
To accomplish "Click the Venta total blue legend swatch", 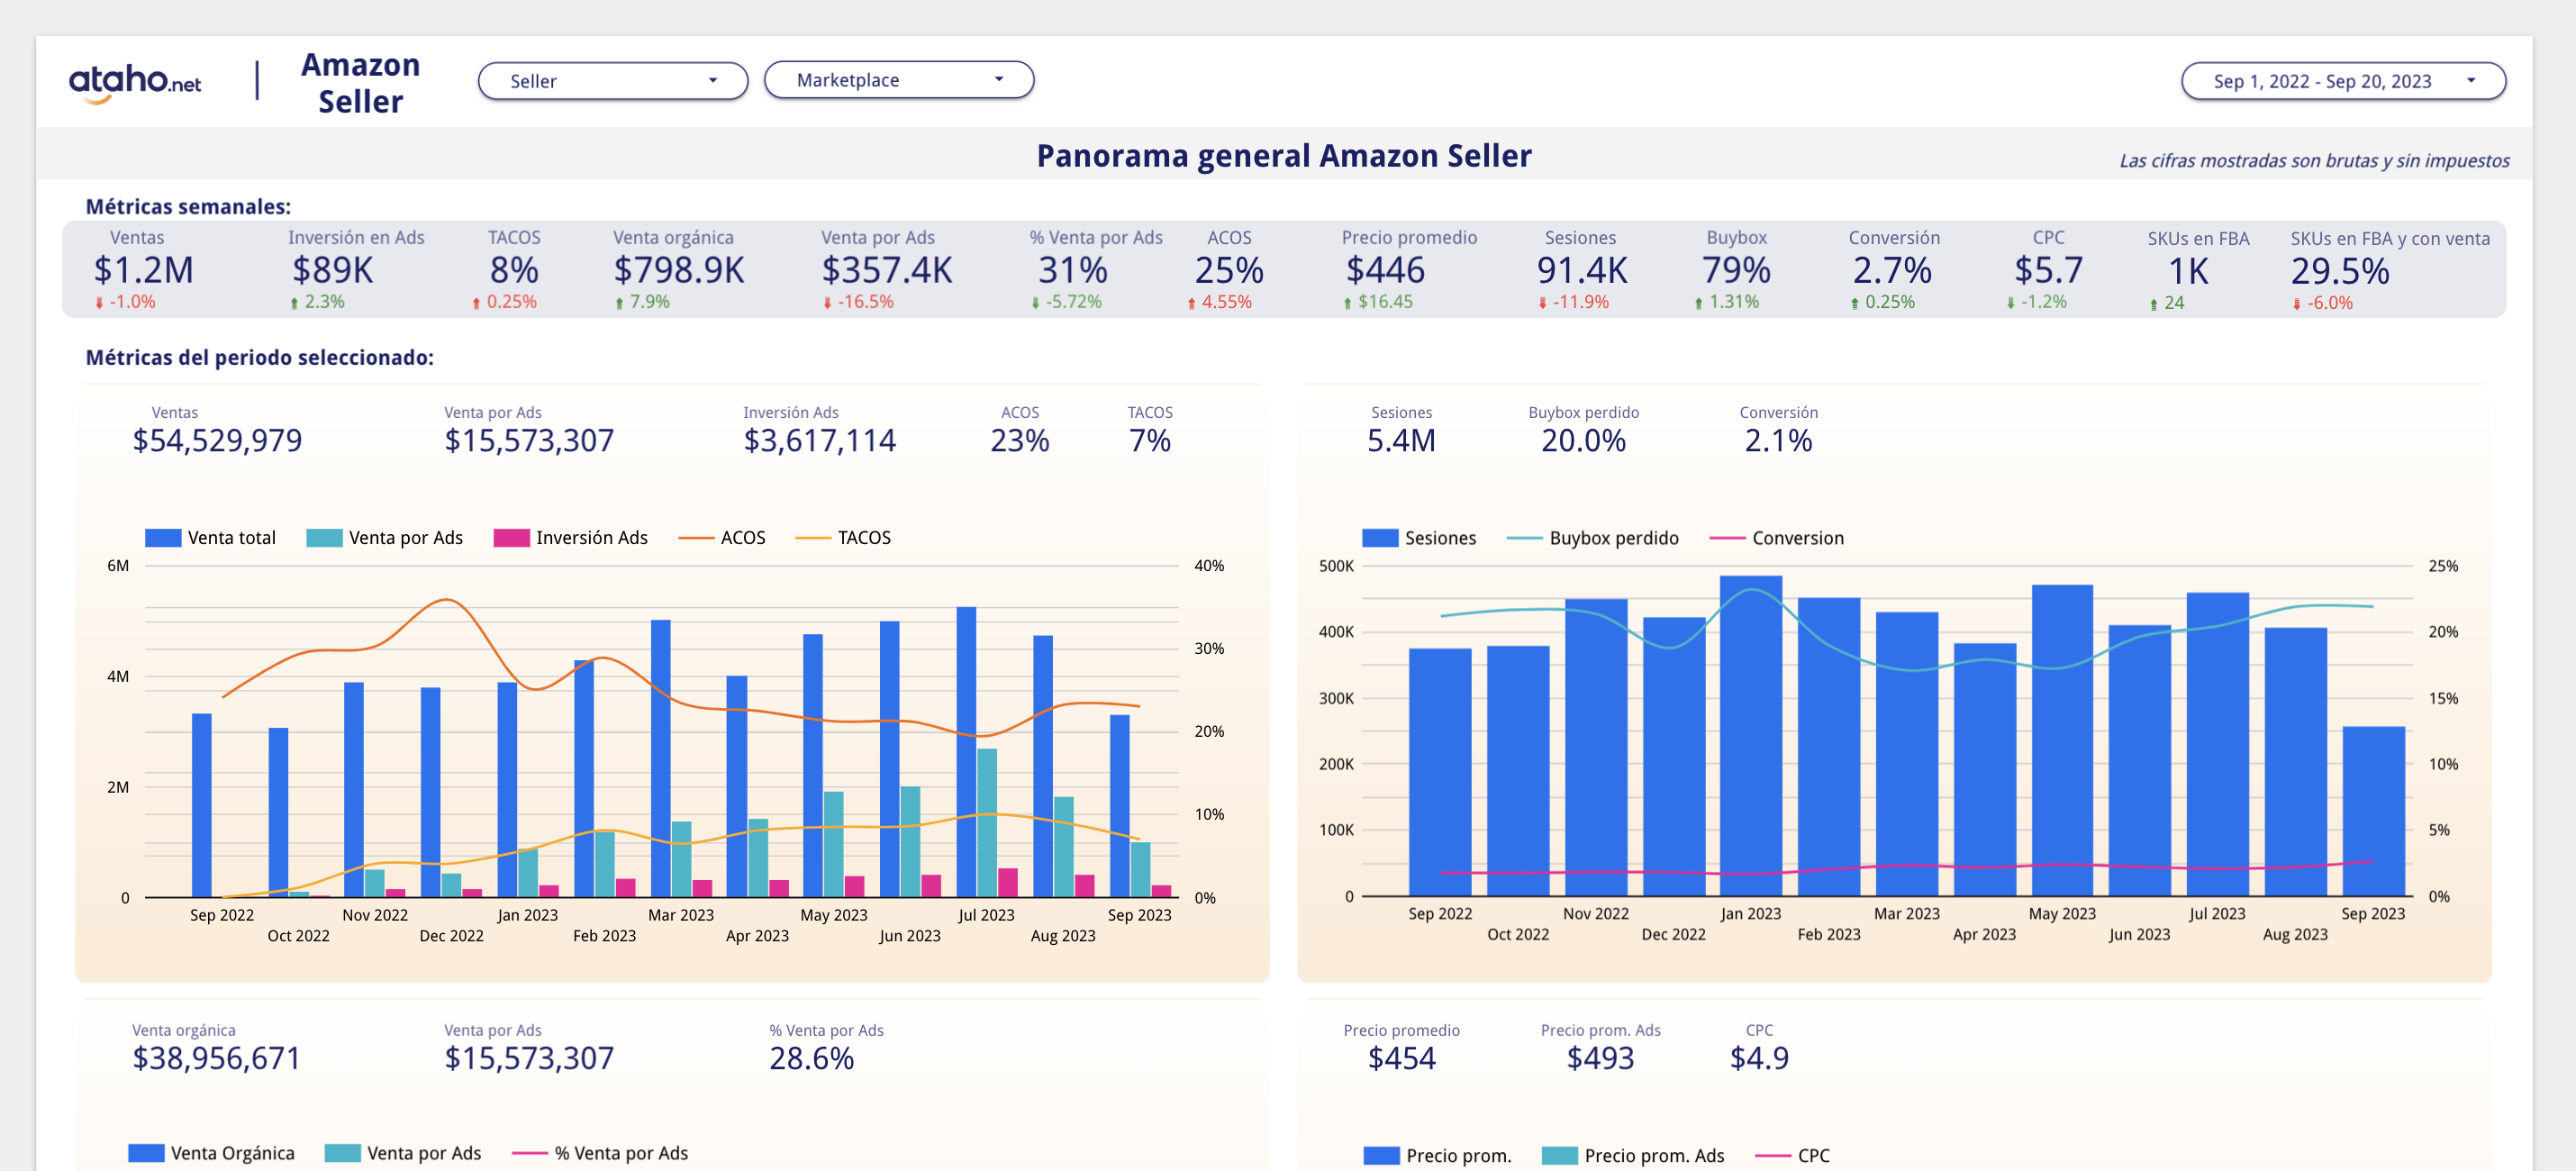I will coord(162,537).
